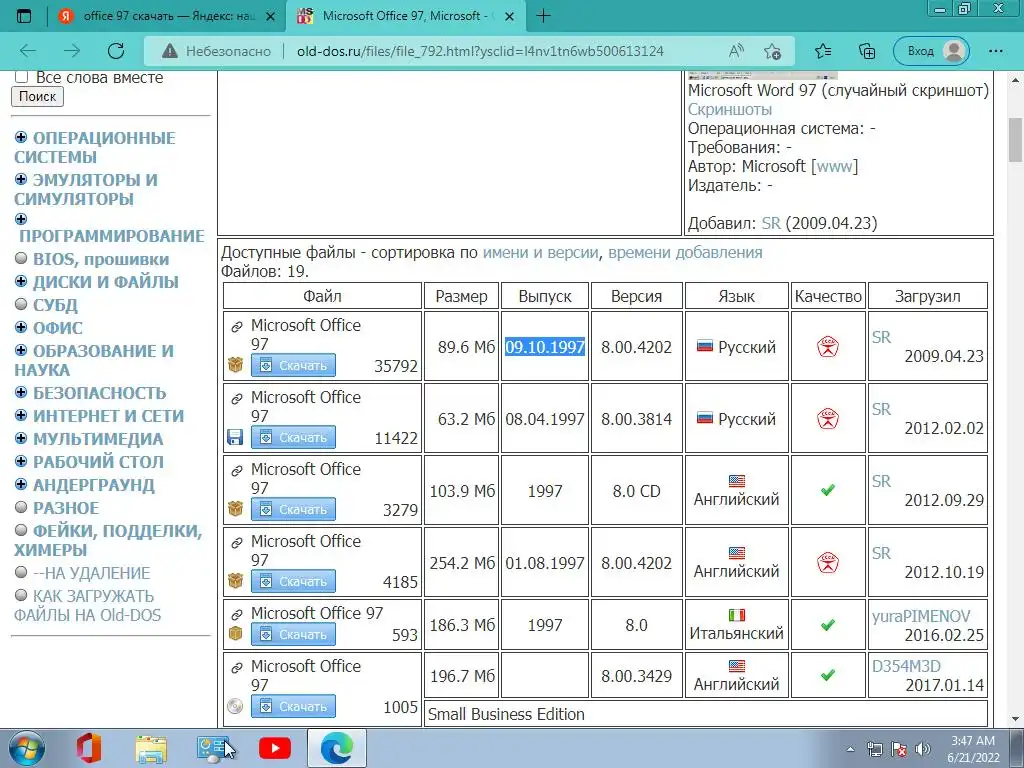Click the Russian flag in the 89.6 Мб row
Screen dimensions: 1024x768
(x=705, y=346)
